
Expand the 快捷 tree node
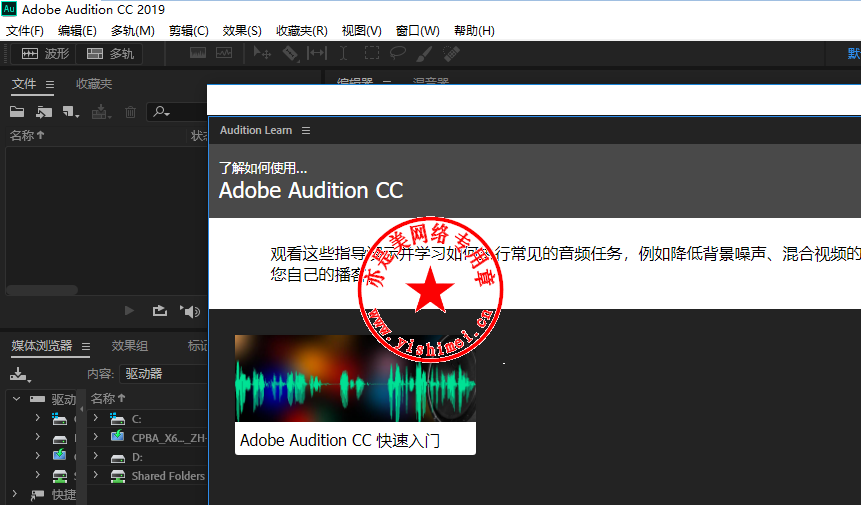tap(15, 494)
